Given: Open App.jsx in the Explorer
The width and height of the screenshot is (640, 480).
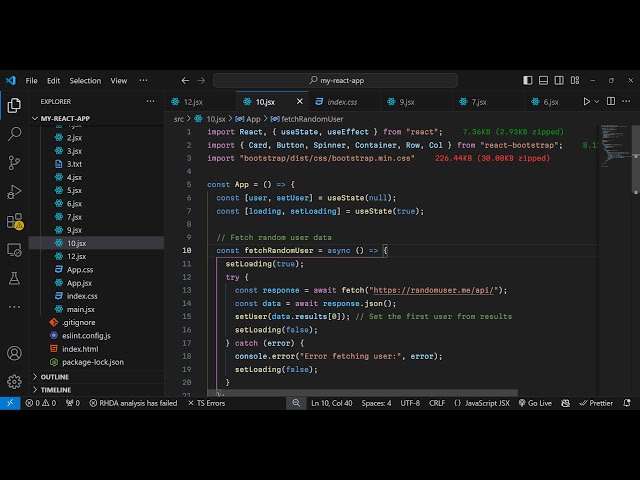Looking at the screenshot, I should click(x=80, y=283).
